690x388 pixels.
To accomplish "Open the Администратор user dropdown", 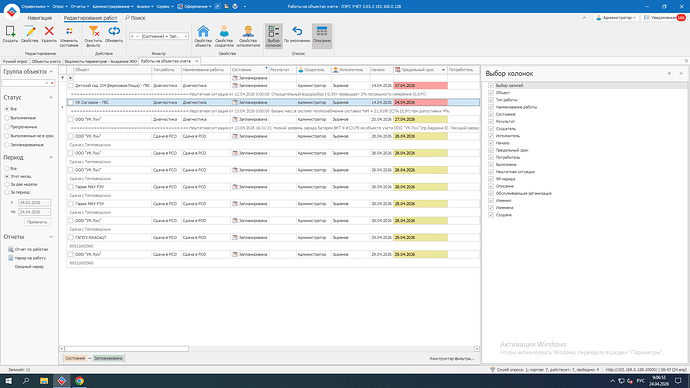I will click(616, 18).
